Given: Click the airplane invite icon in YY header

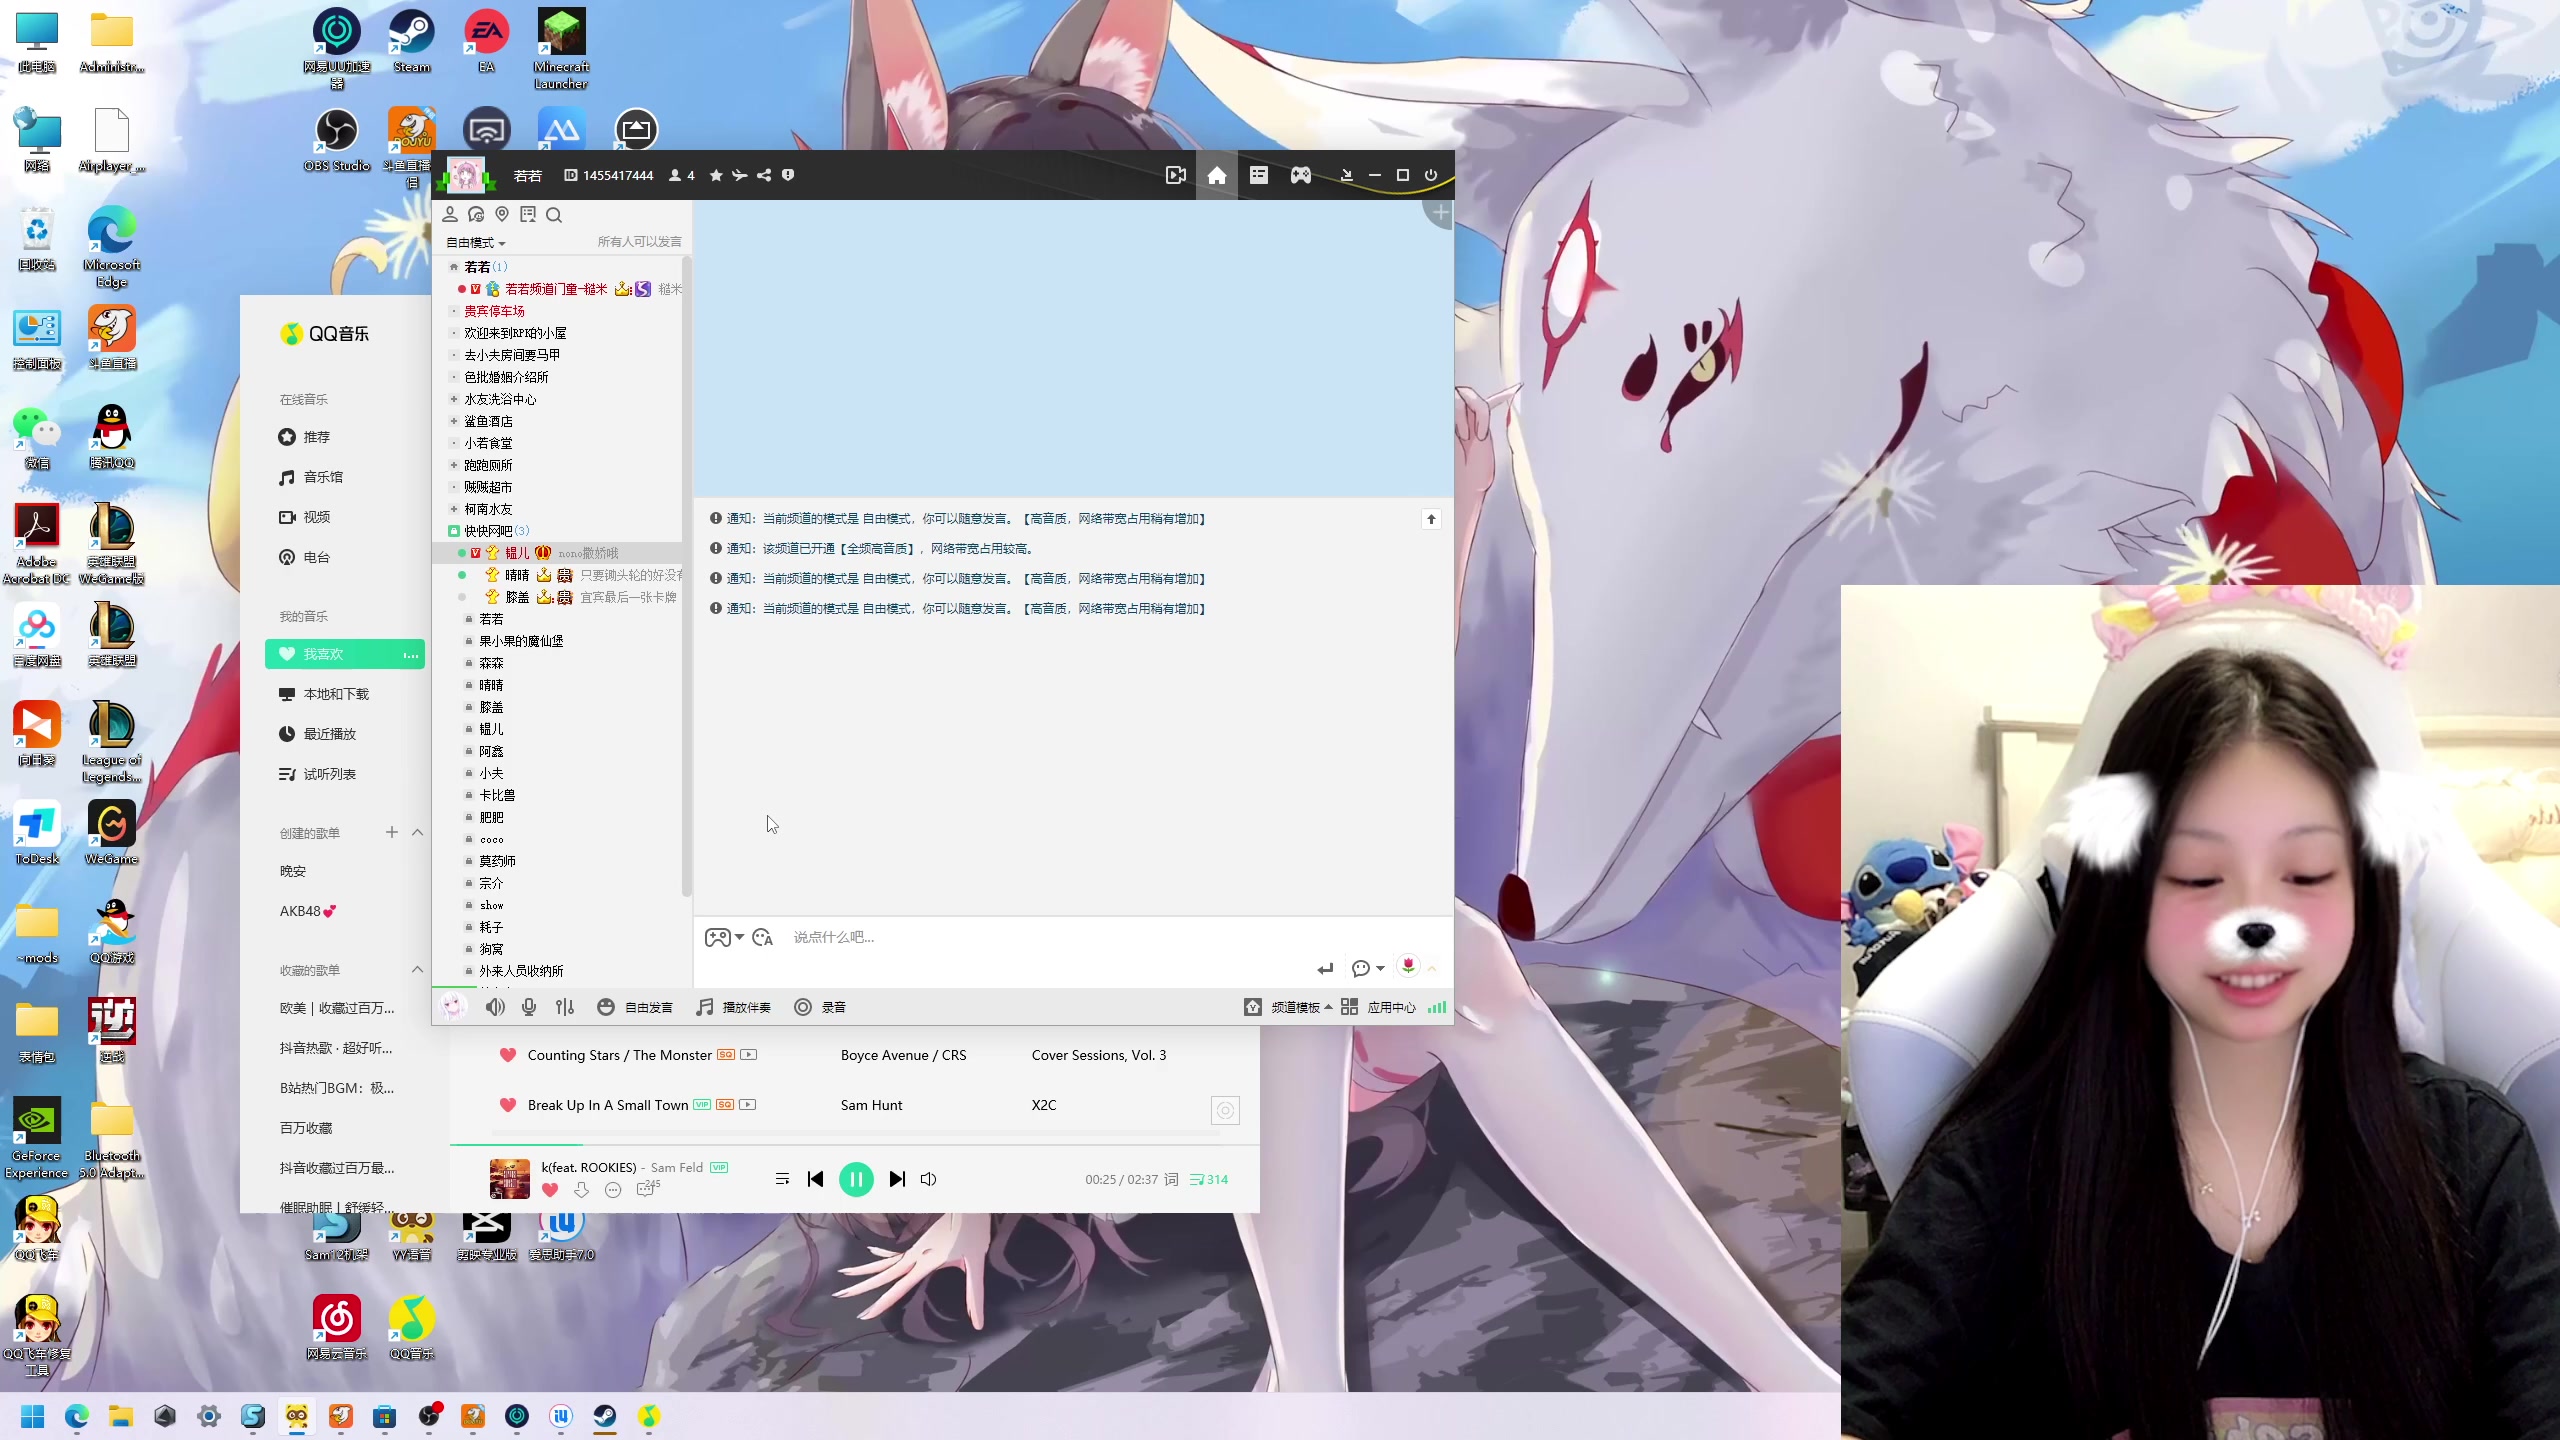Looking at the screenshot, I should point(740,175).
